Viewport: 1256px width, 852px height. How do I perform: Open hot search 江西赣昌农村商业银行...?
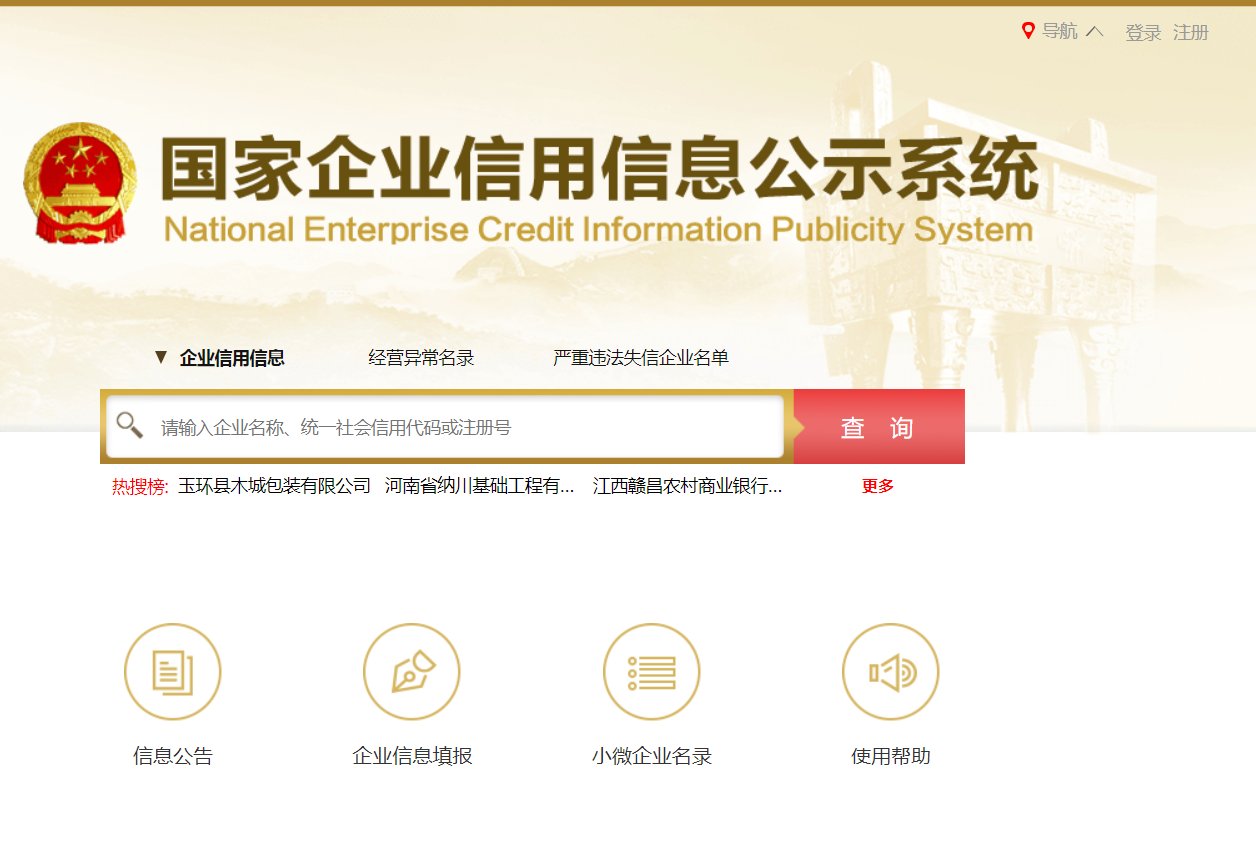pos(687,487)
